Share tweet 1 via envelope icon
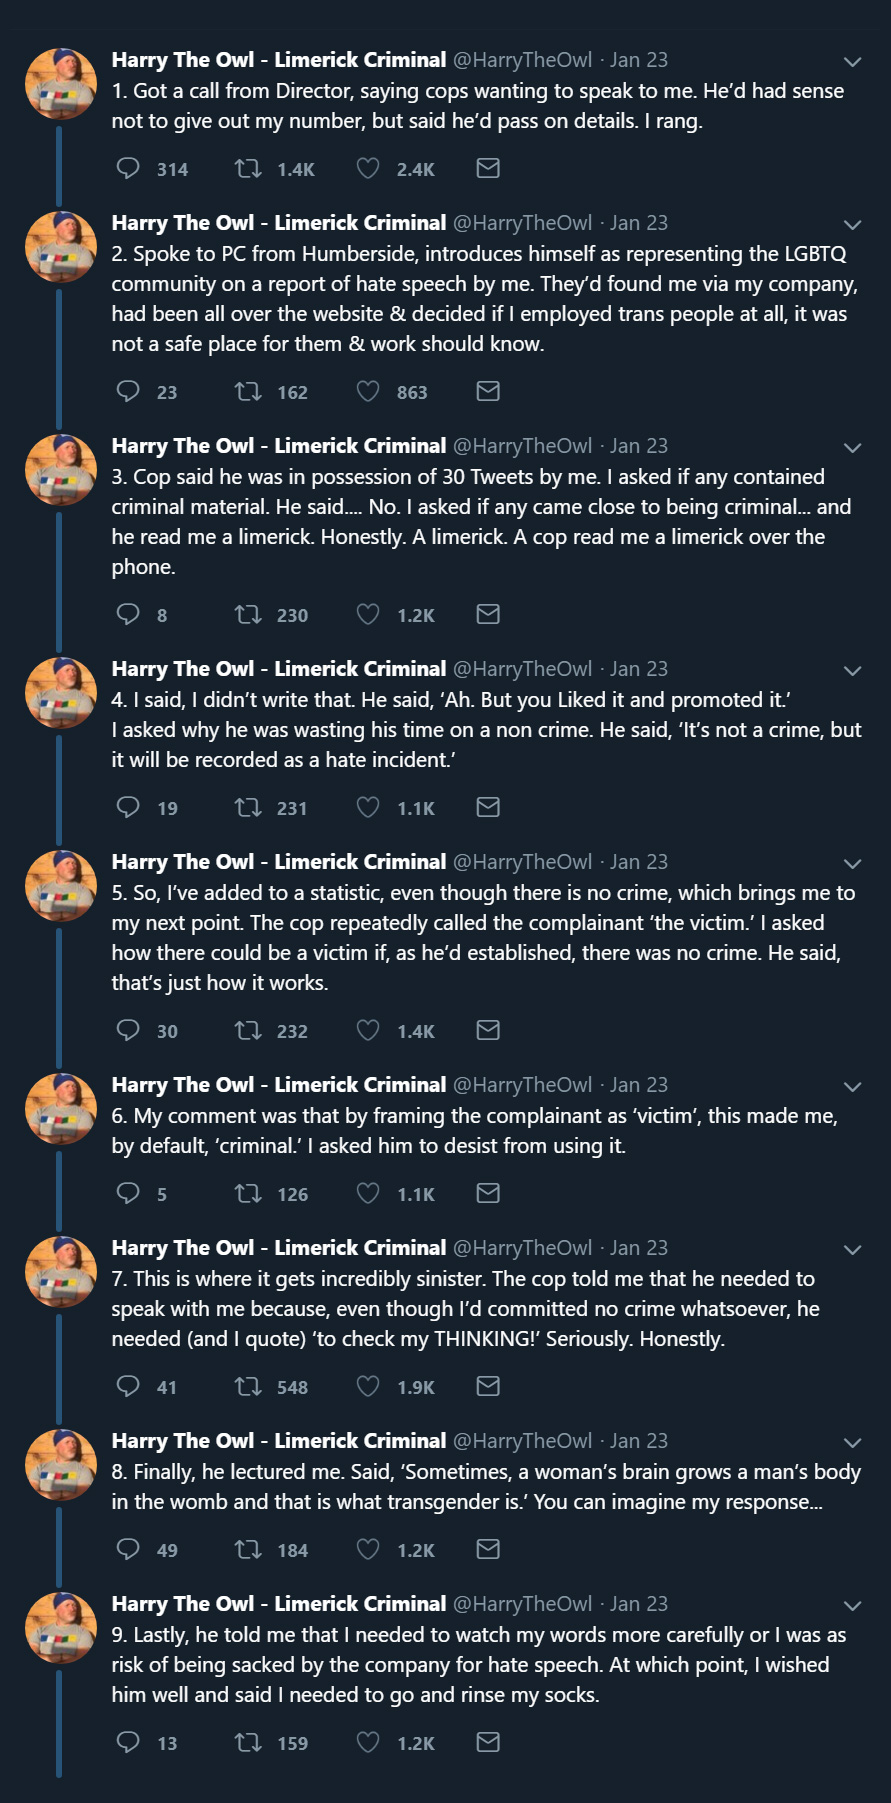The image size is (891, 1803). coord(488,168)
